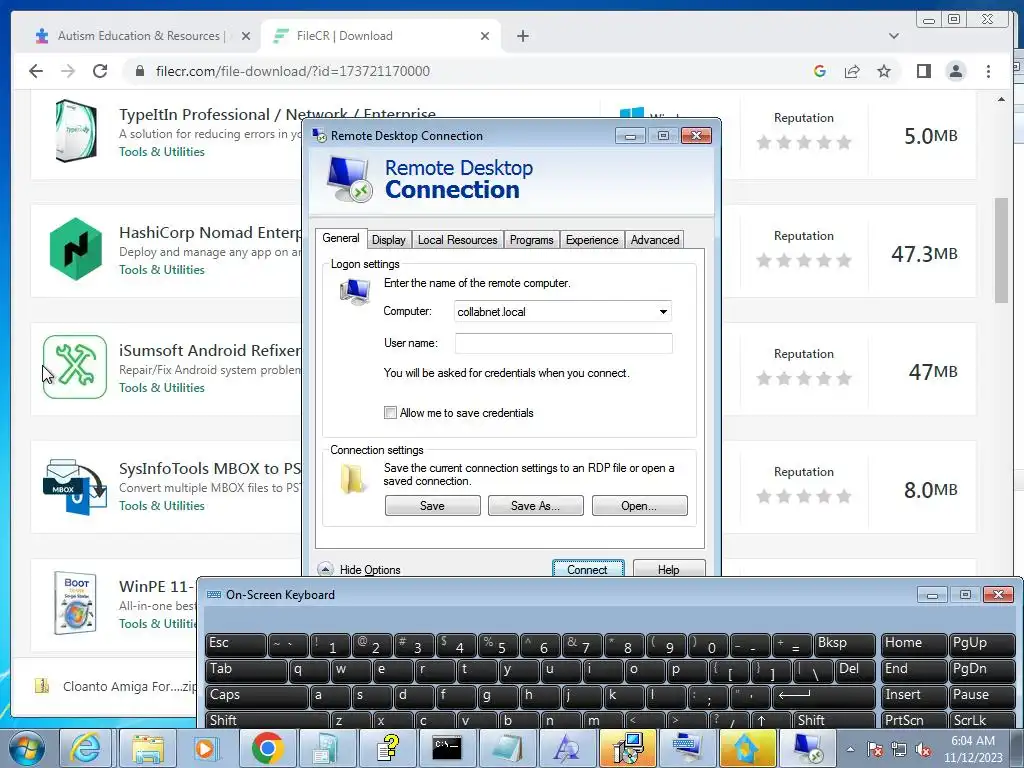
Task: Collapse dialog with Hide Options
Action: (x=360, y=569)
